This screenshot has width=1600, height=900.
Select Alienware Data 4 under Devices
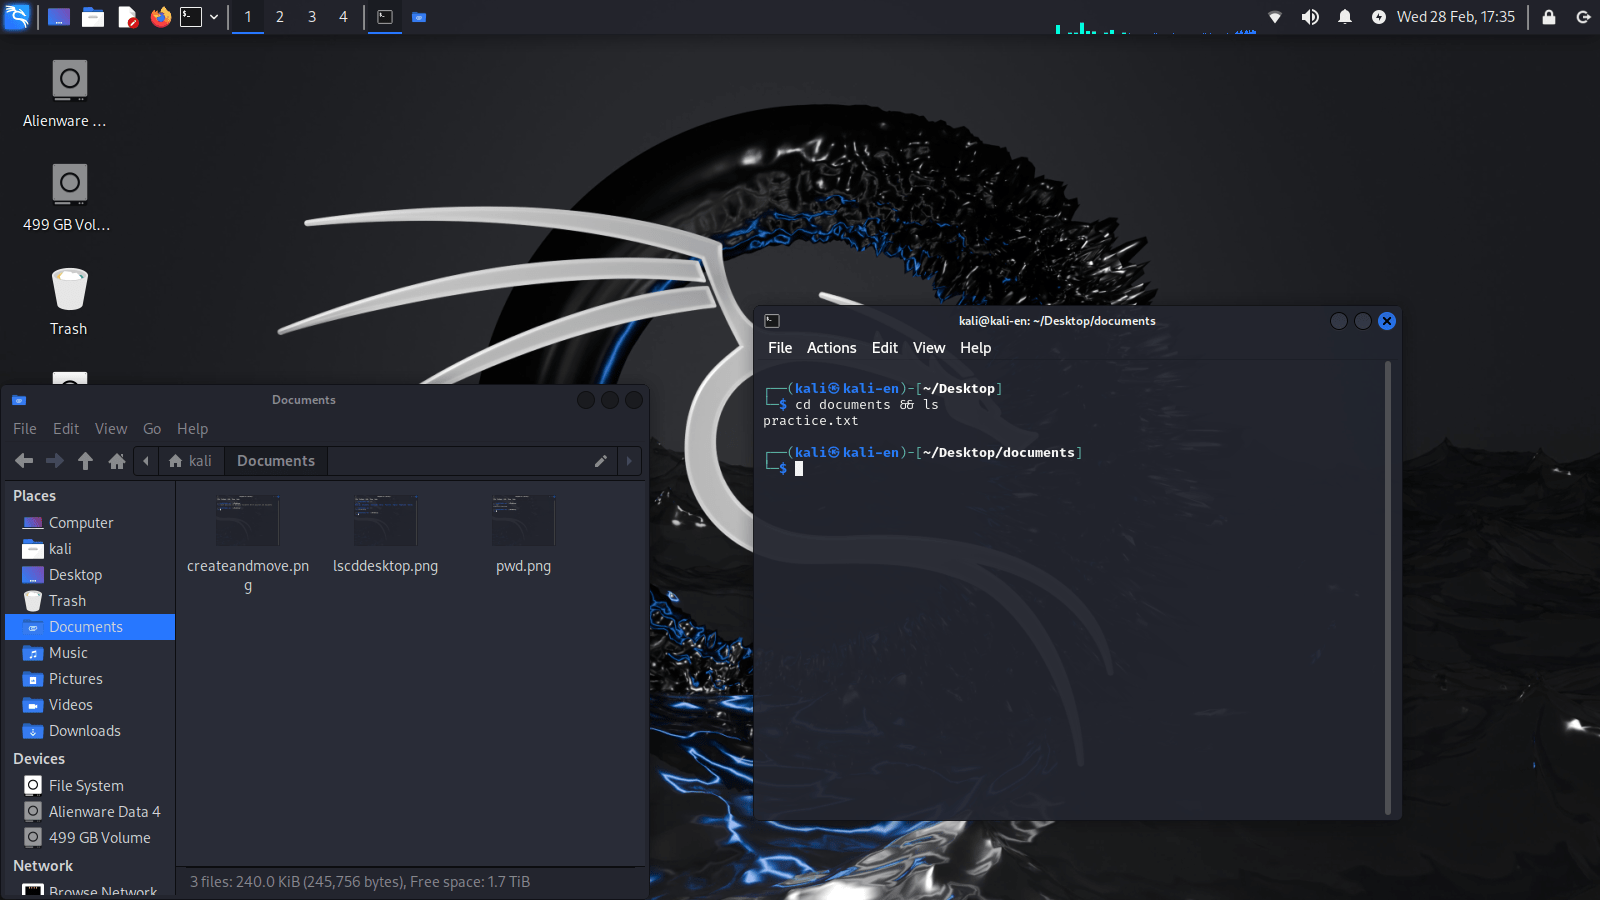pos(90,812)
